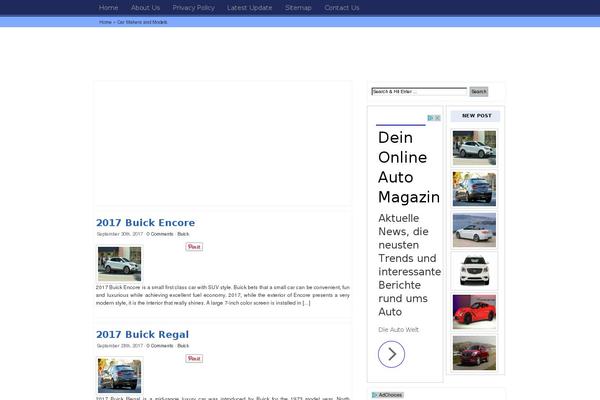600x400 pixels.
Task: Open the Buick Encore post thumbnail image
Action: [119, 264]
